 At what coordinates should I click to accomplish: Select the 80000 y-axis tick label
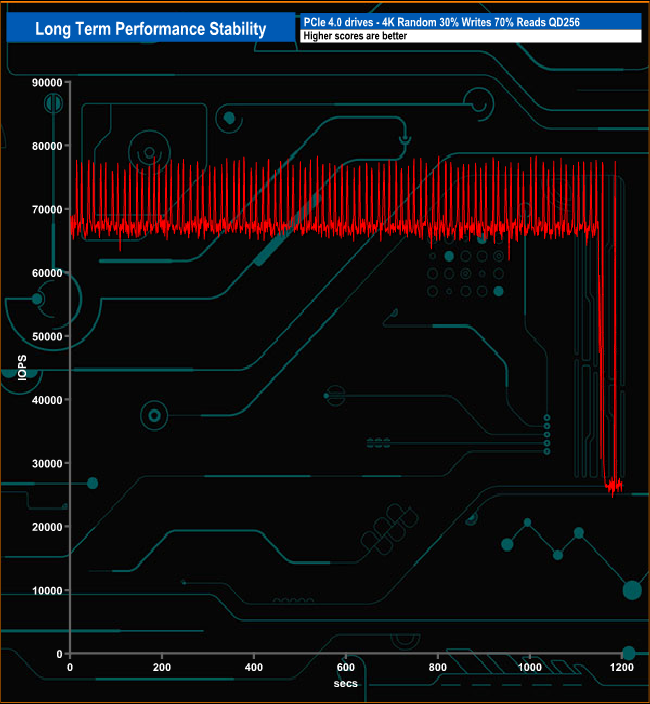[x=46, y=146]
